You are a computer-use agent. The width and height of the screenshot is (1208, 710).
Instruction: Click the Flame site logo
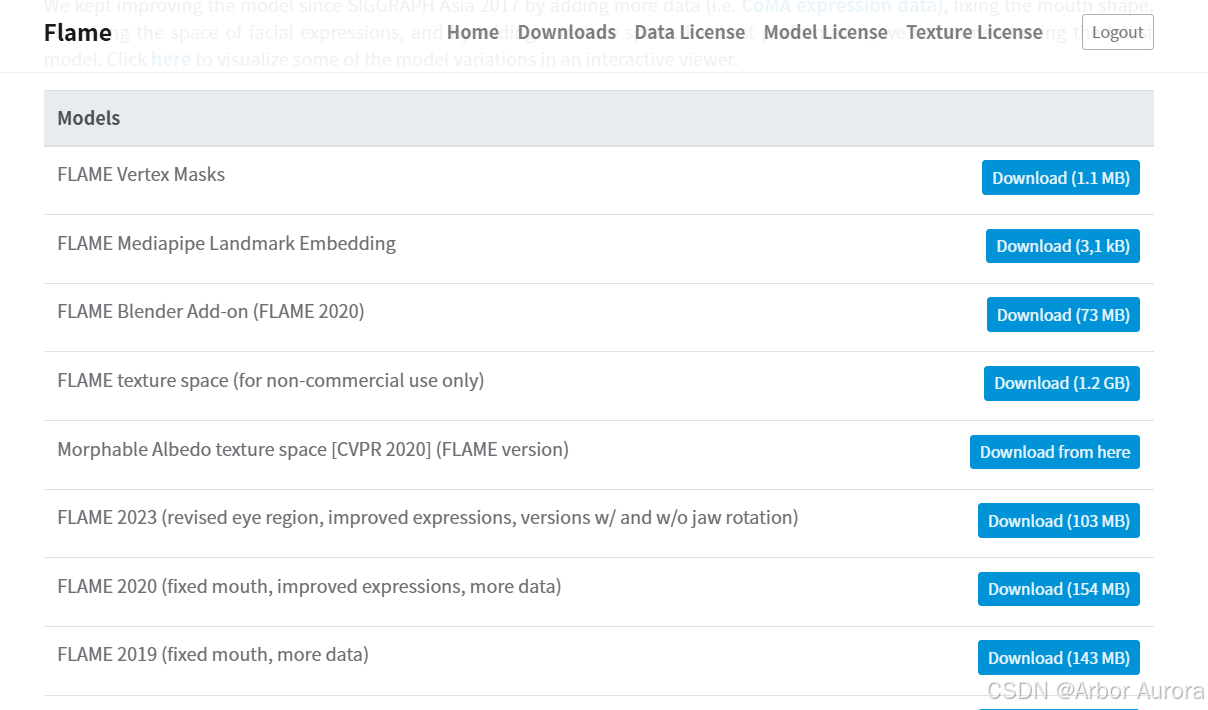tap(77, 32)
